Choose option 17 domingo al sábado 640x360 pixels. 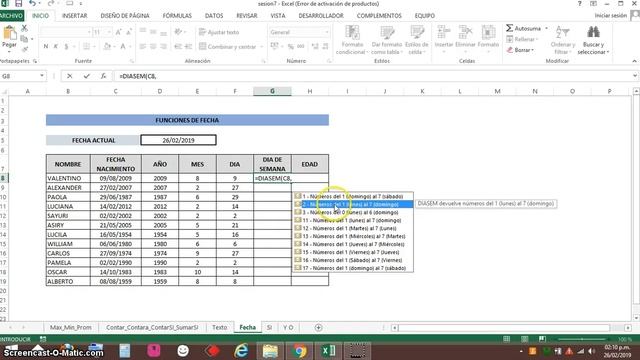[353, 268]
